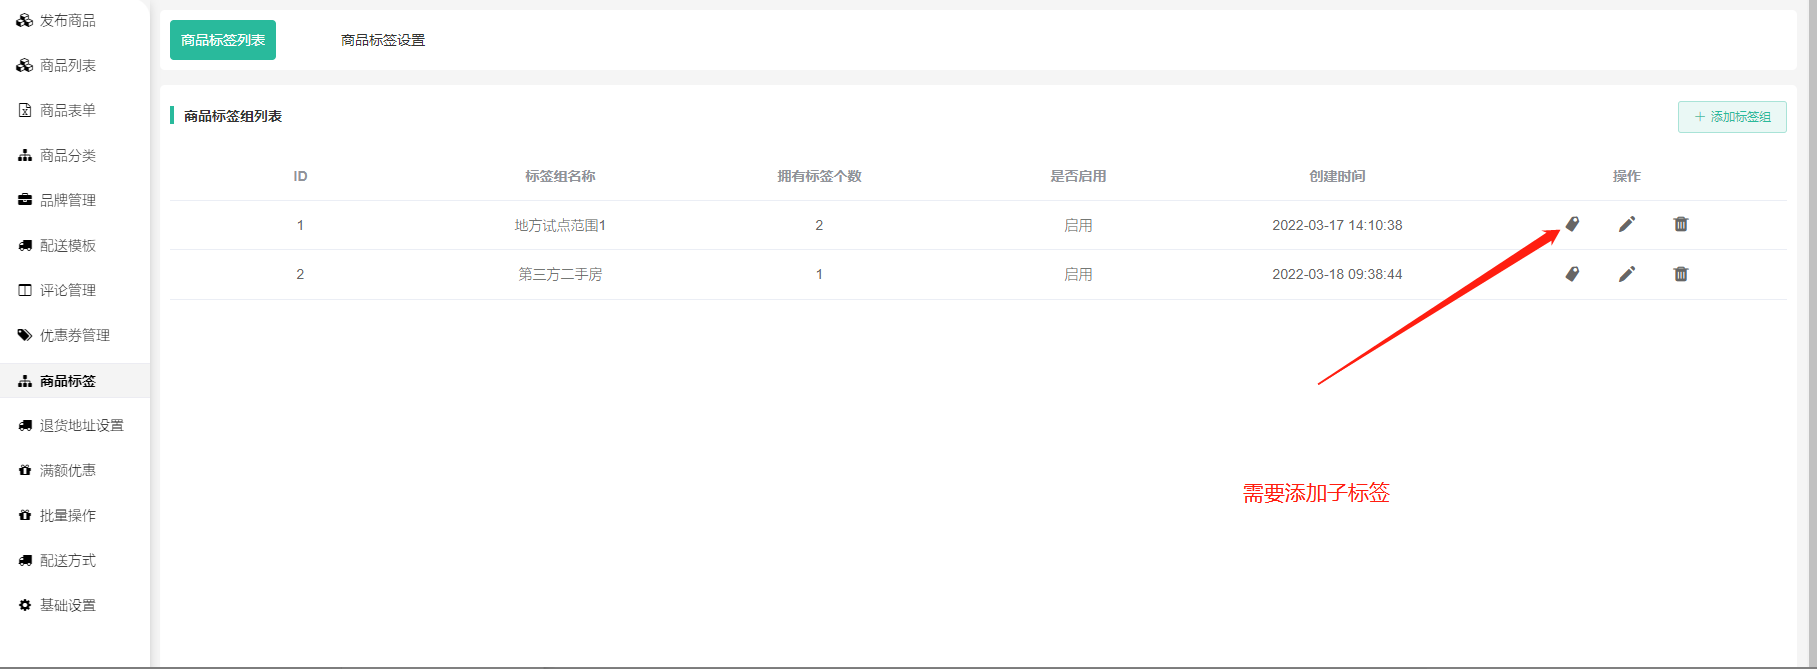Add sub-tag to 第三方二手房 via tag icon
The width and height of the screenshot is (1817, 669).
(x=1572, y=274)
